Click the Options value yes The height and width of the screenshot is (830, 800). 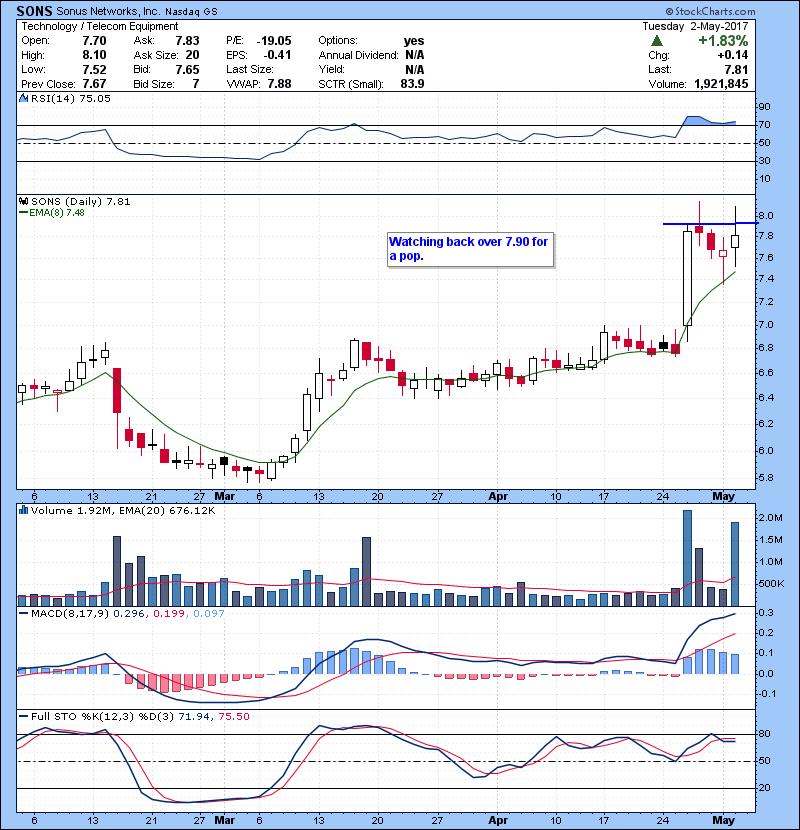[x=414, y=41]
